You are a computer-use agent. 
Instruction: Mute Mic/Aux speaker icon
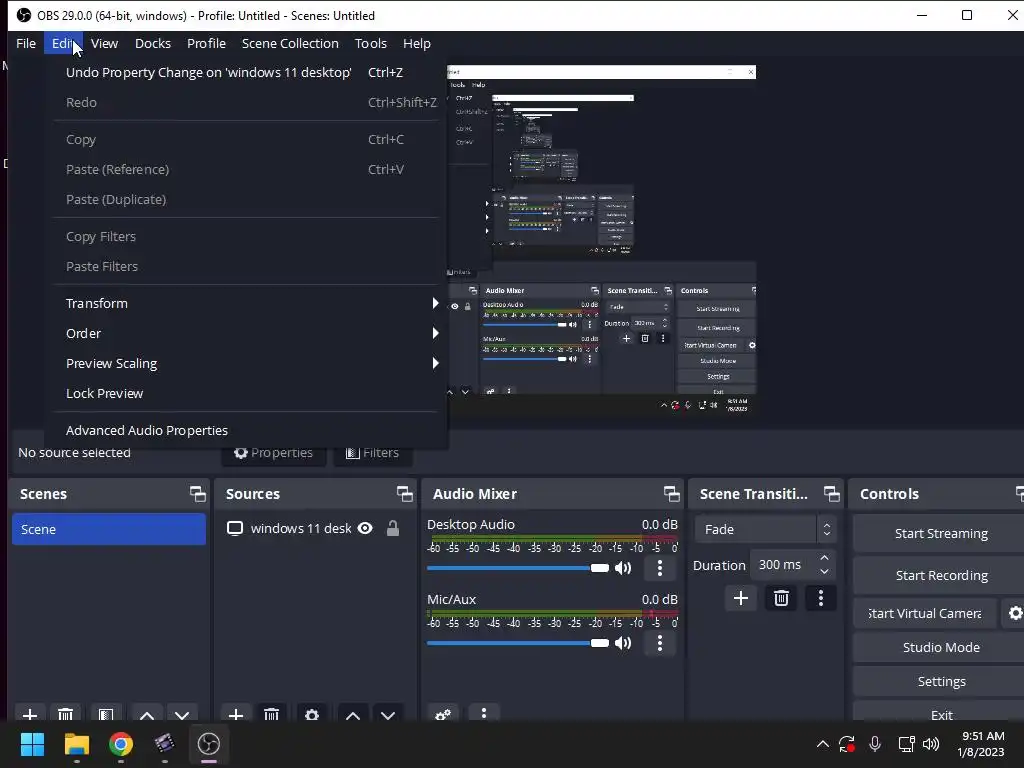[x=623, y=643]
